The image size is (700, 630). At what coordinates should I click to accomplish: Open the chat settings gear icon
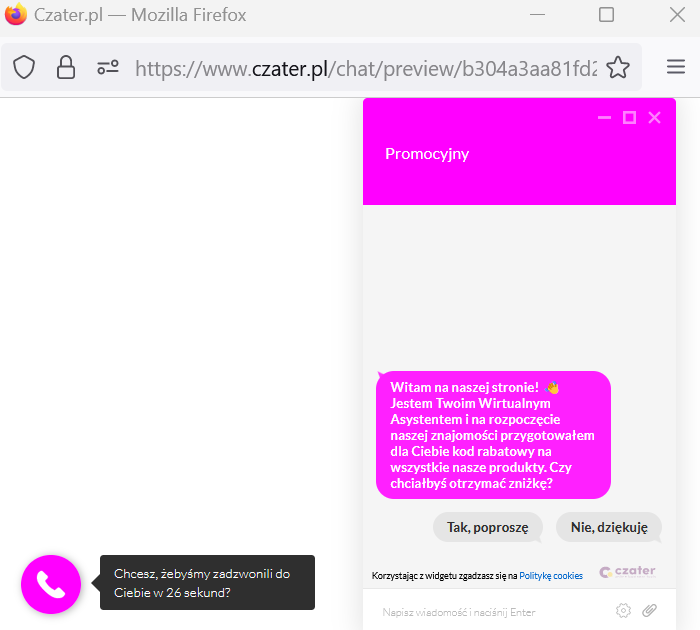(623, 611)
